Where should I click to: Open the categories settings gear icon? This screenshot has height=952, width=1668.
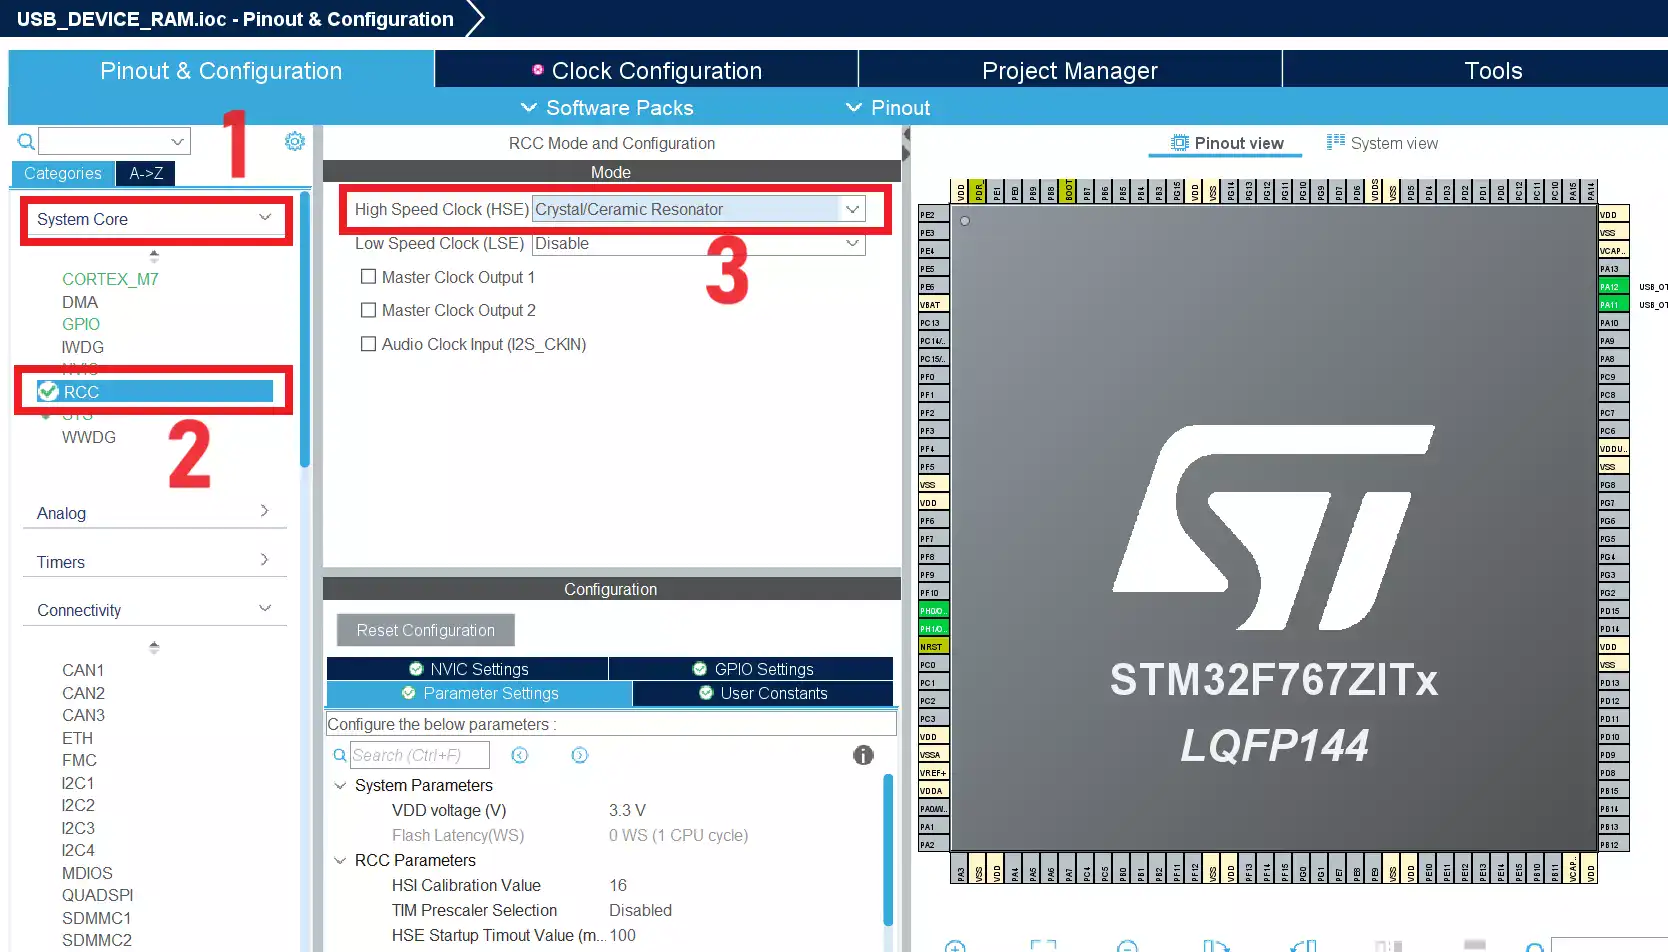(x=294, y=142)
